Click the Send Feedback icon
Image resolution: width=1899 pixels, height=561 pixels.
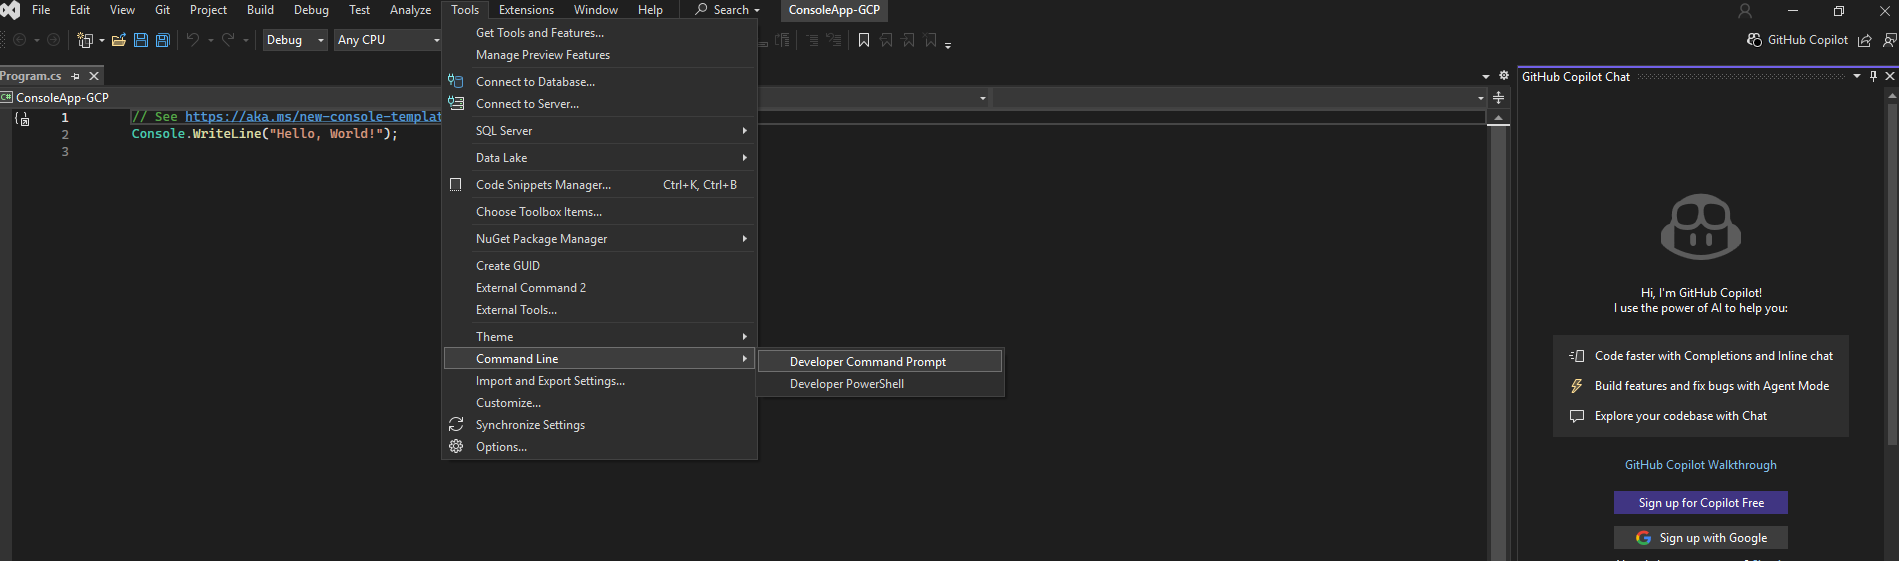(x=1889, y=40)
